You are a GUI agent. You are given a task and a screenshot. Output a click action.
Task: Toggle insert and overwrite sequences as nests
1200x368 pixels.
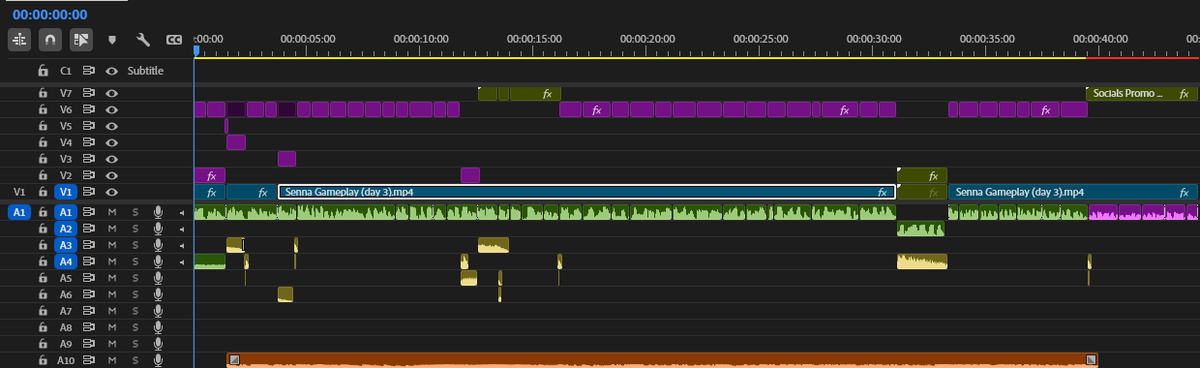20,40
